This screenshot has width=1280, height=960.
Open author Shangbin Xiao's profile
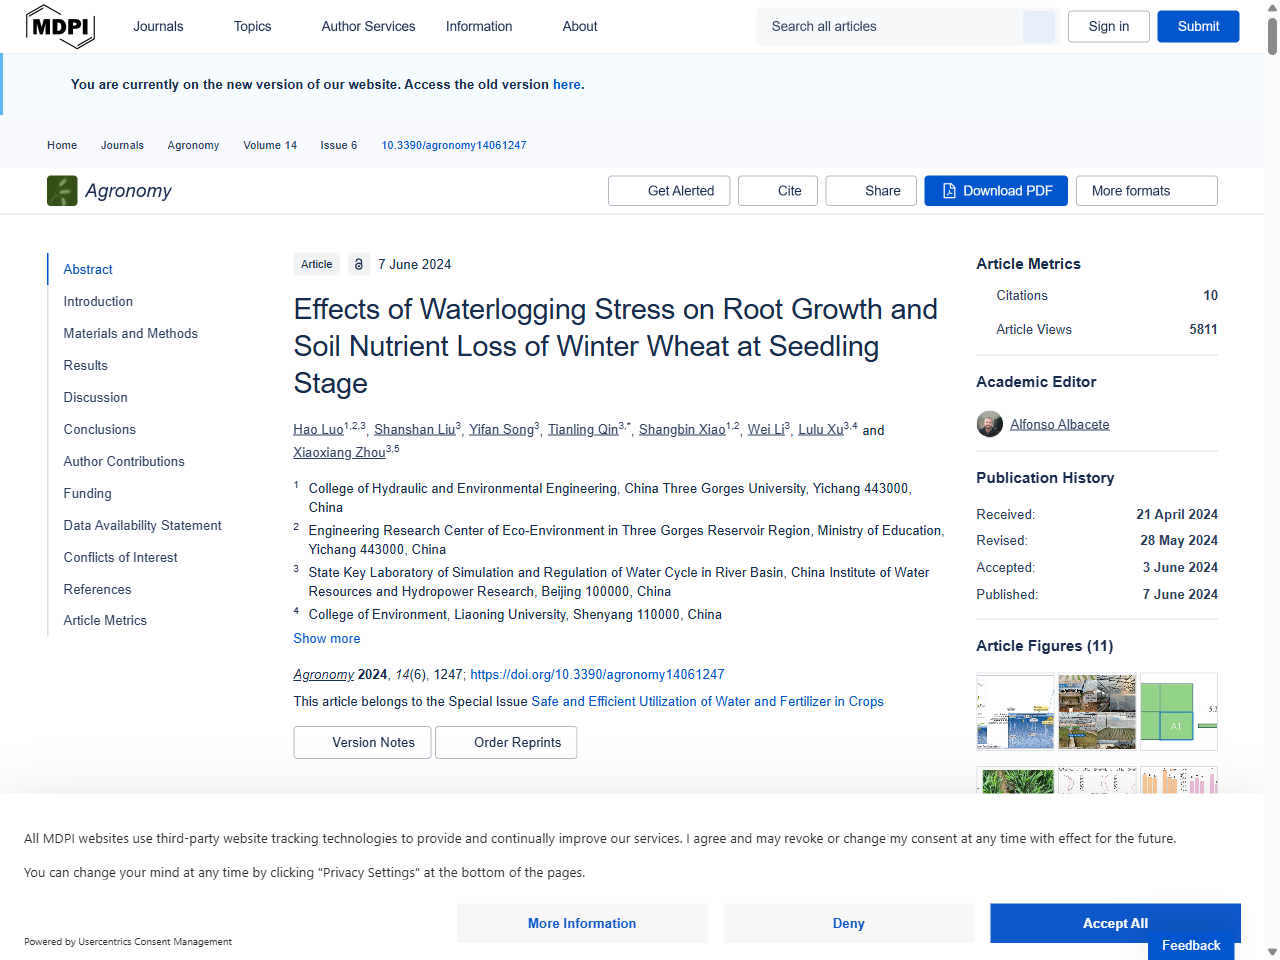682,429
